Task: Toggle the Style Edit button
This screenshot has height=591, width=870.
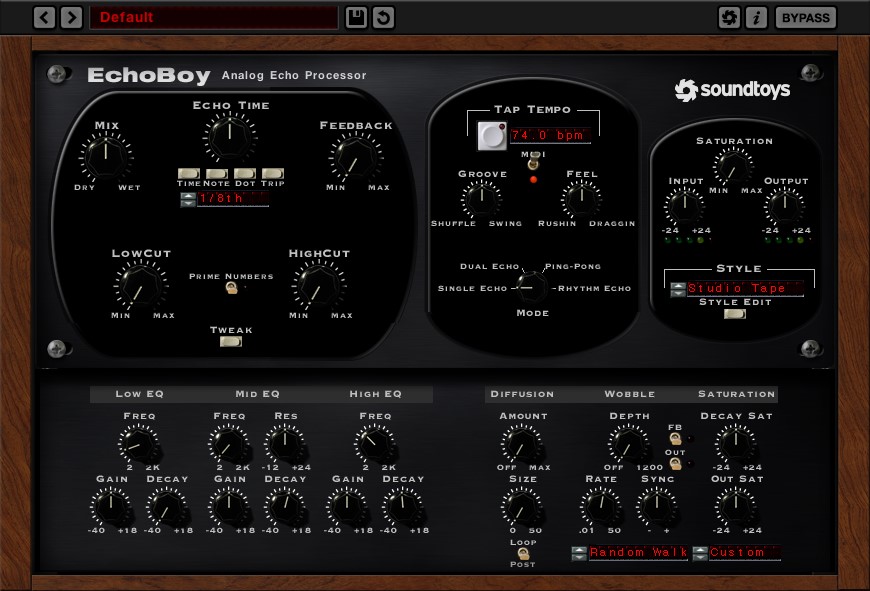Action: click(735, 314)
